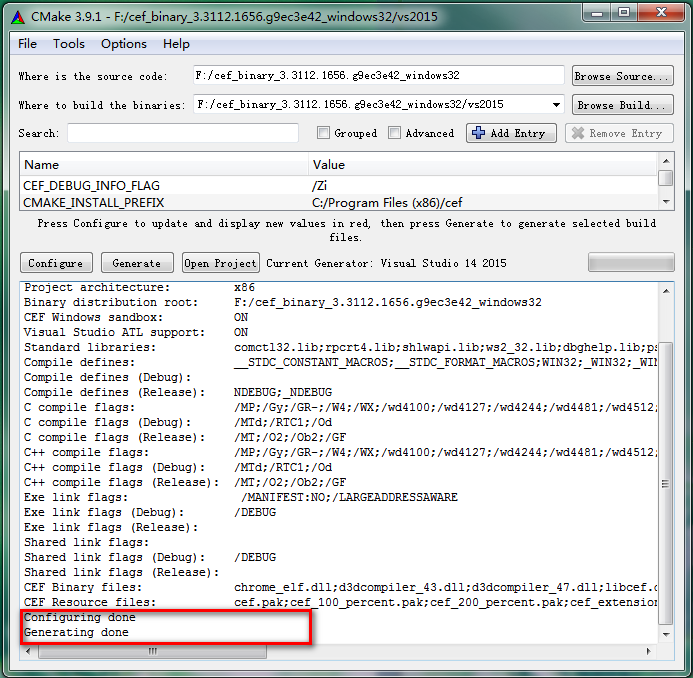Maximize the CMake window
This screenshot has width=693, height=678.
[624, 12]
